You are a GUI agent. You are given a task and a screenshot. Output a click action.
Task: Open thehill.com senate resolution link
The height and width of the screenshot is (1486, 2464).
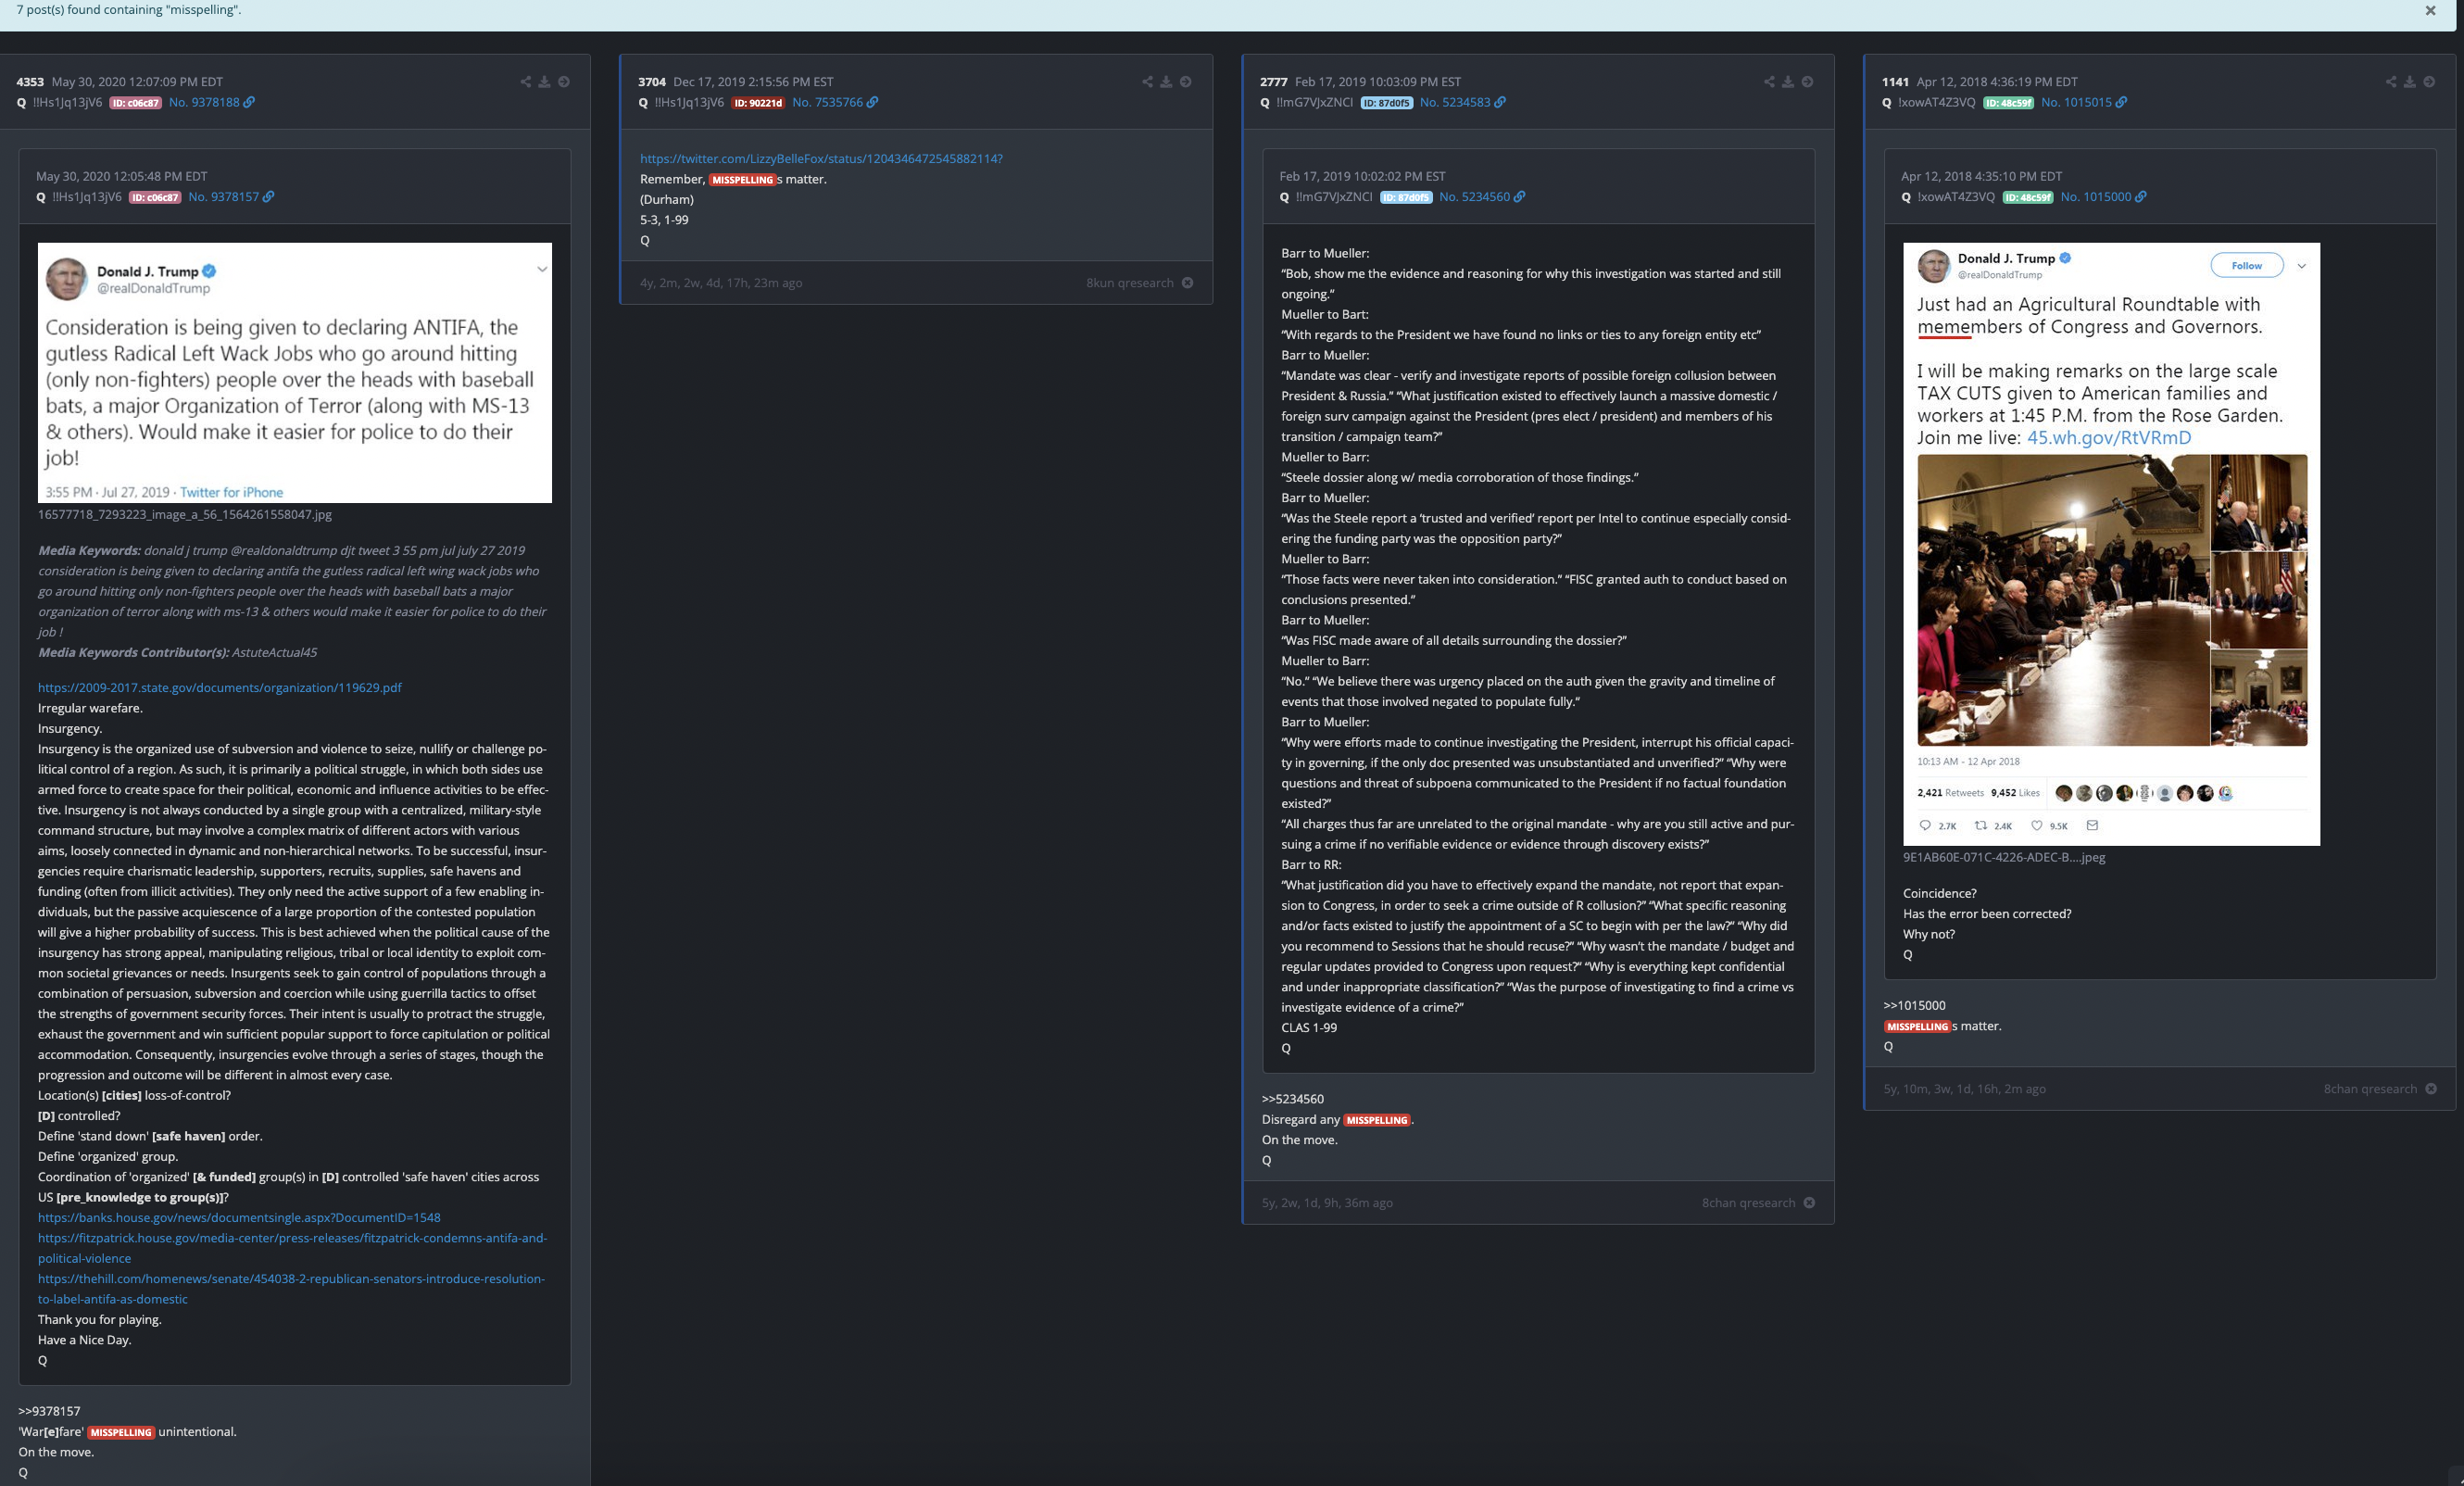coord(291,1289)
